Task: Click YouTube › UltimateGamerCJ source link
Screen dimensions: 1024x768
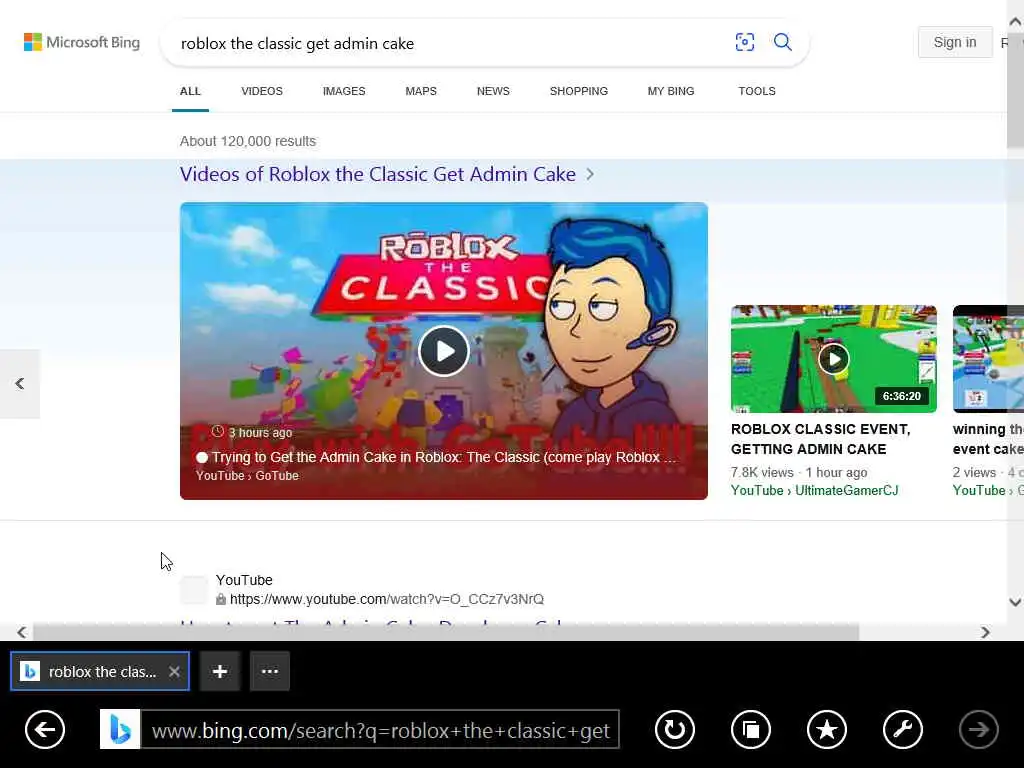Action: [814, 490]
